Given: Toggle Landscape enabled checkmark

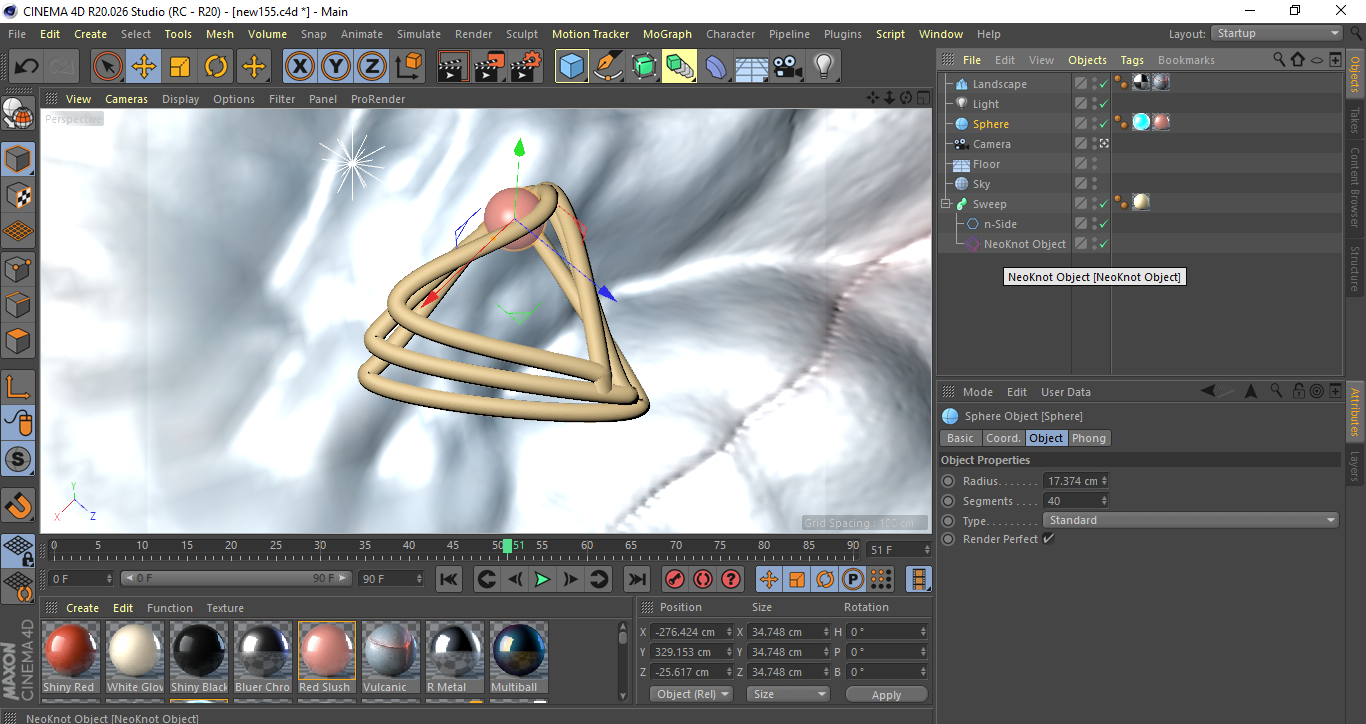Looking at the screenshot, I should click(1103, 84).
